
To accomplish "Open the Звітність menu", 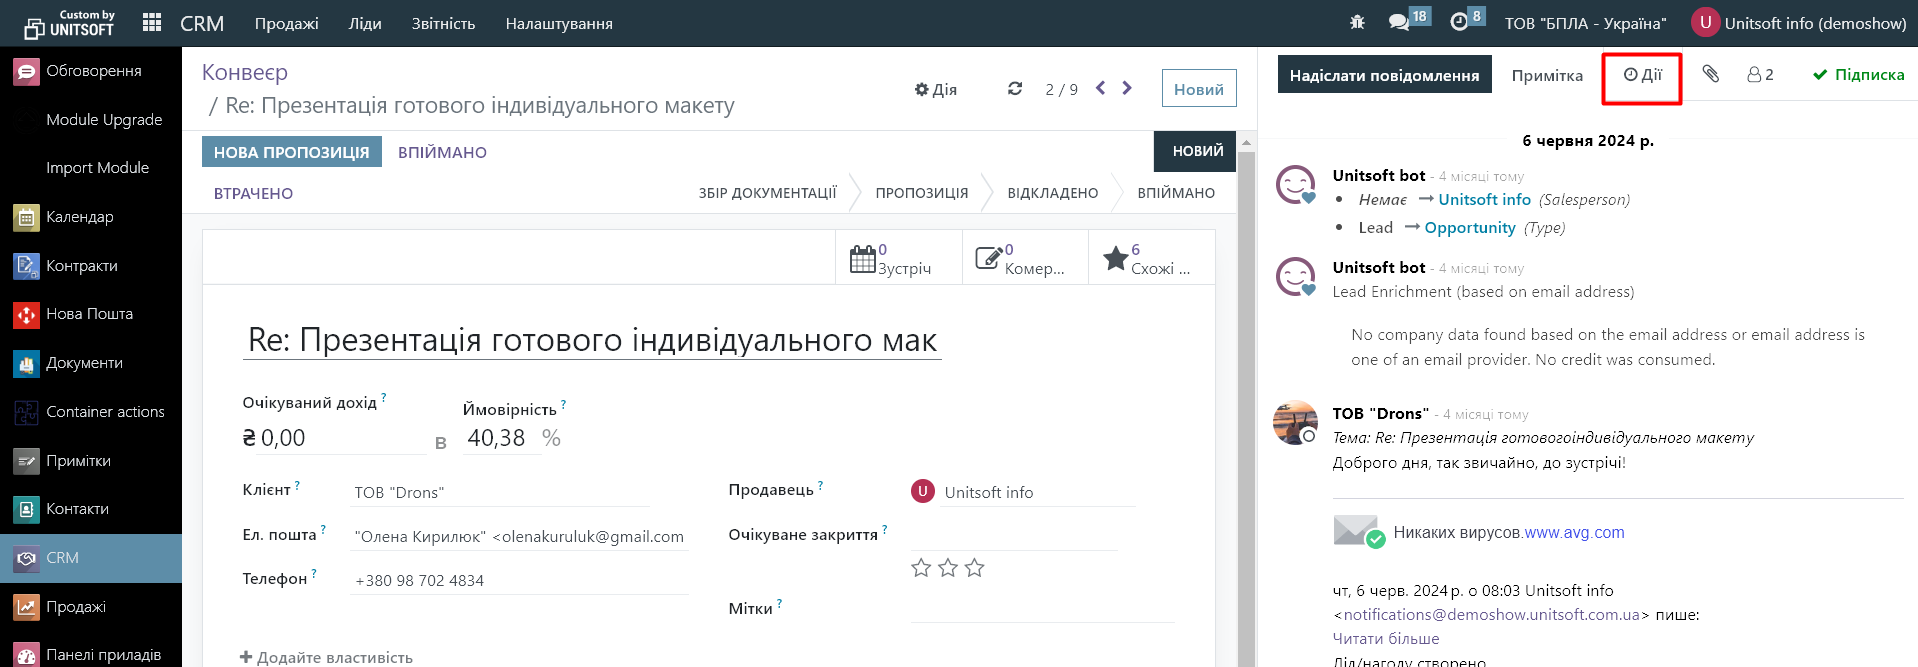I will click(443, 23).
